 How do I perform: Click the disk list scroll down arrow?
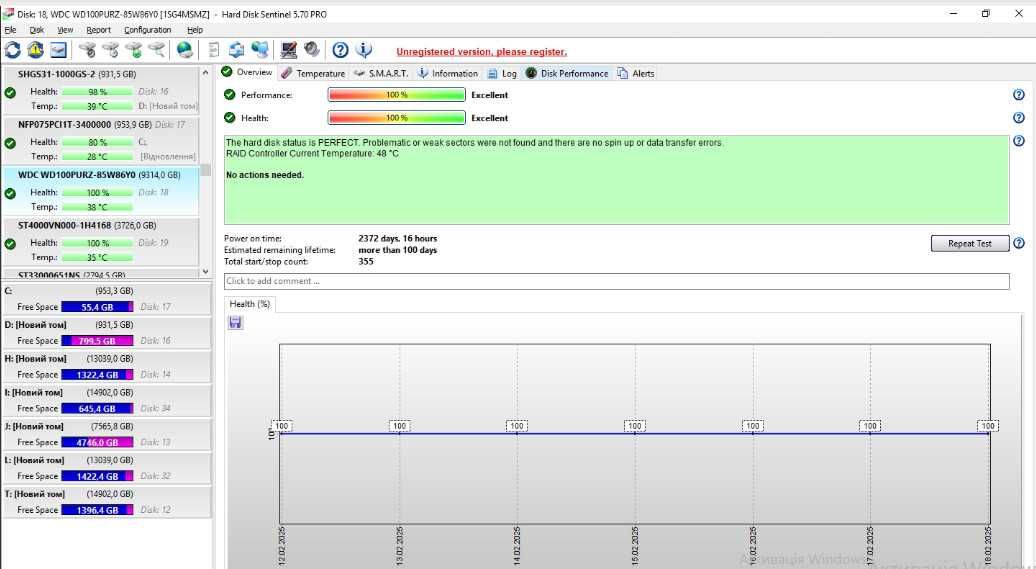tap(205, 272)
